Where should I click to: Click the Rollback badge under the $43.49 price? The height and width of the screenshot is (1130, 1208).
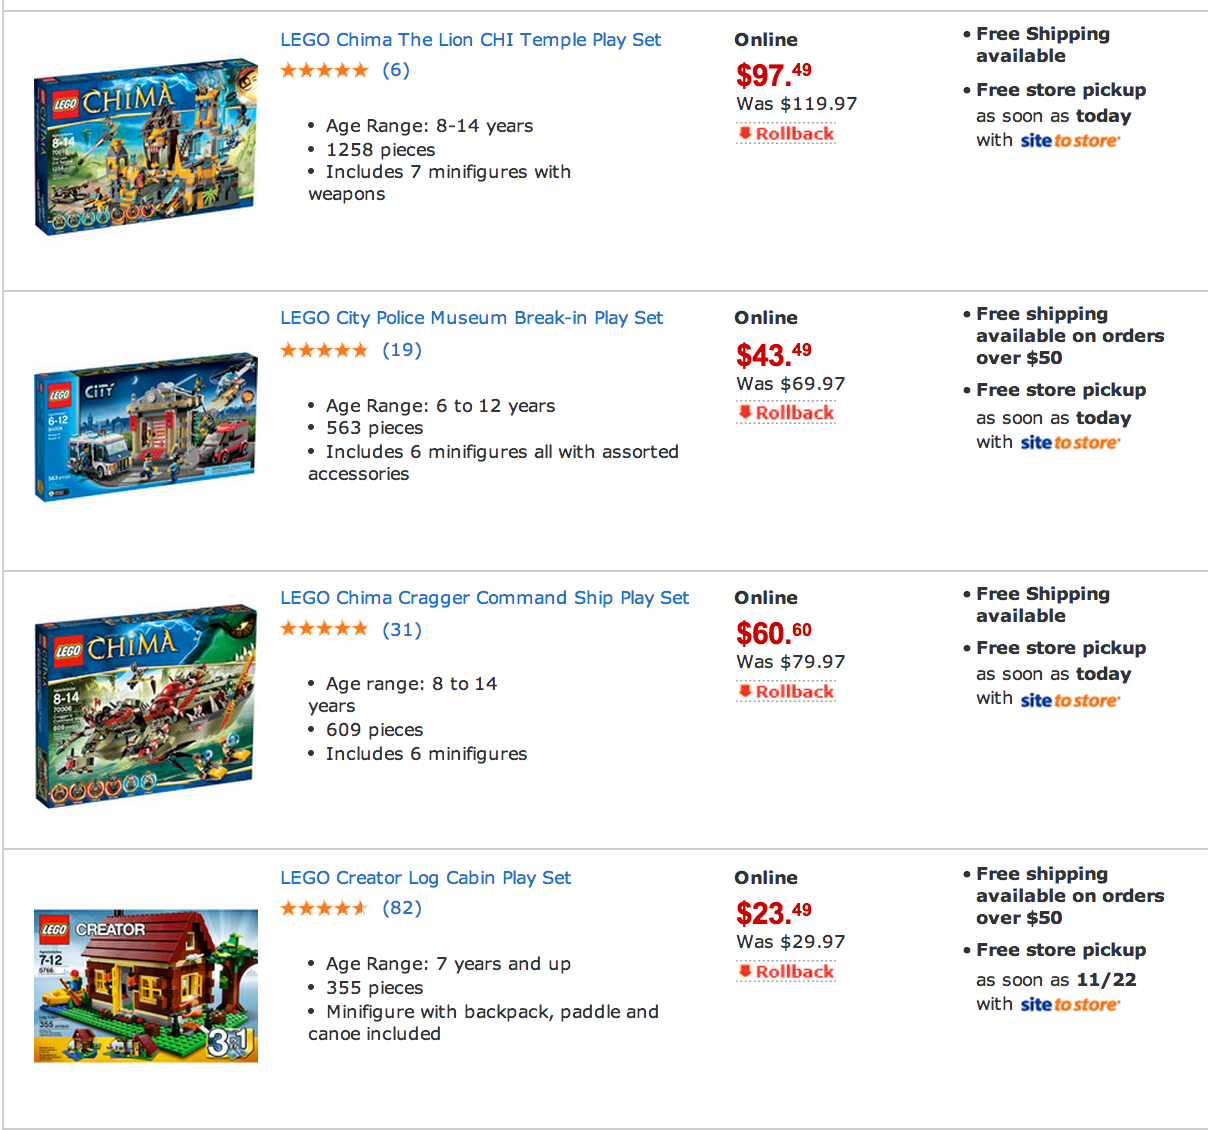[786, 413]
